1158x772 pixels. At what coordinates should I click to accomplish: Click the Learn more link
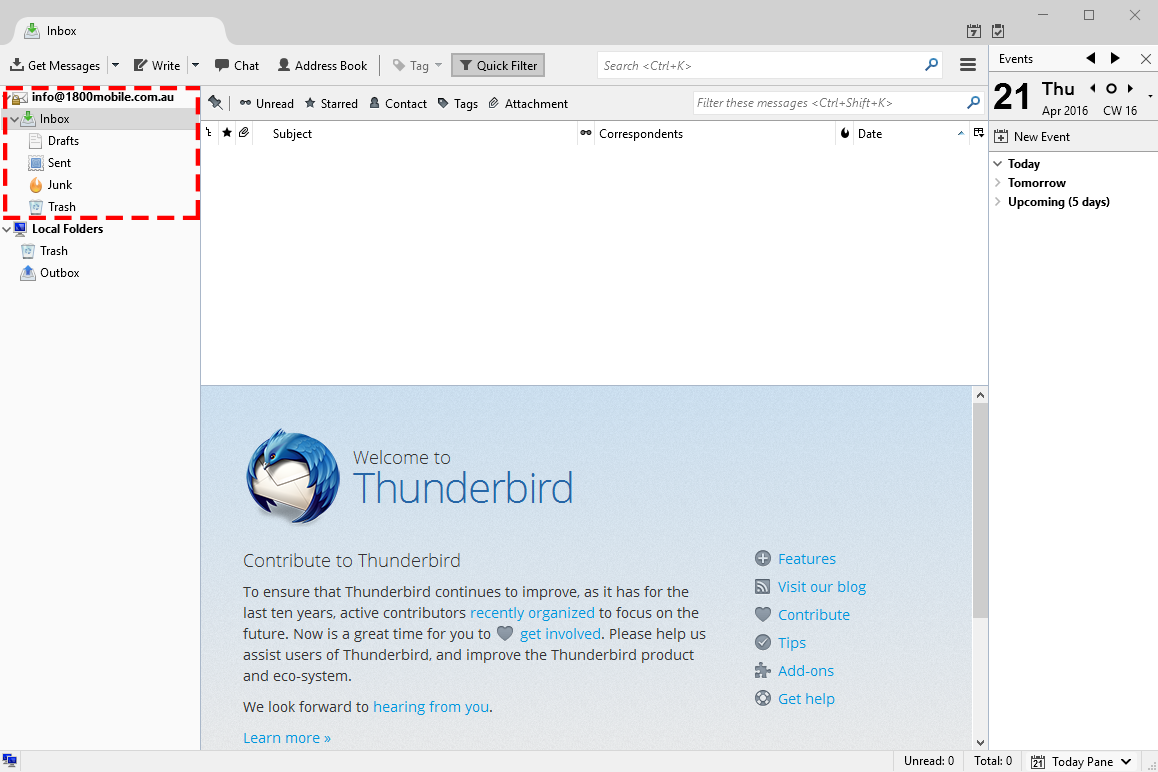click(x=287, y=738)
